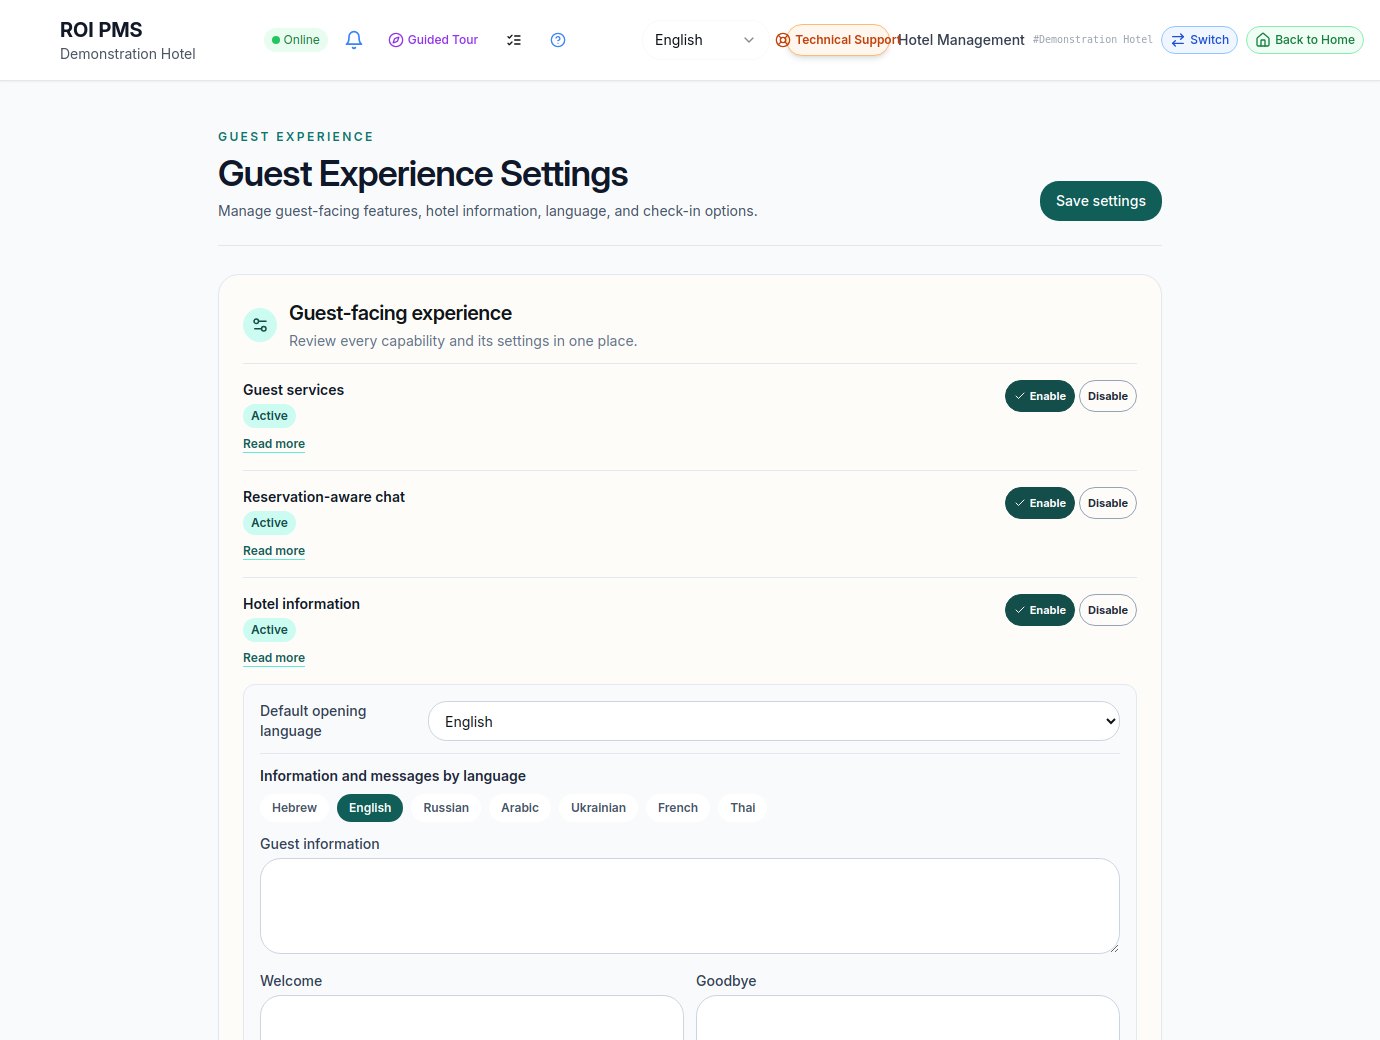Screen dimensions: 1380x1040
Task: Disable Hotel information
Action: (x=1107, y=610)
